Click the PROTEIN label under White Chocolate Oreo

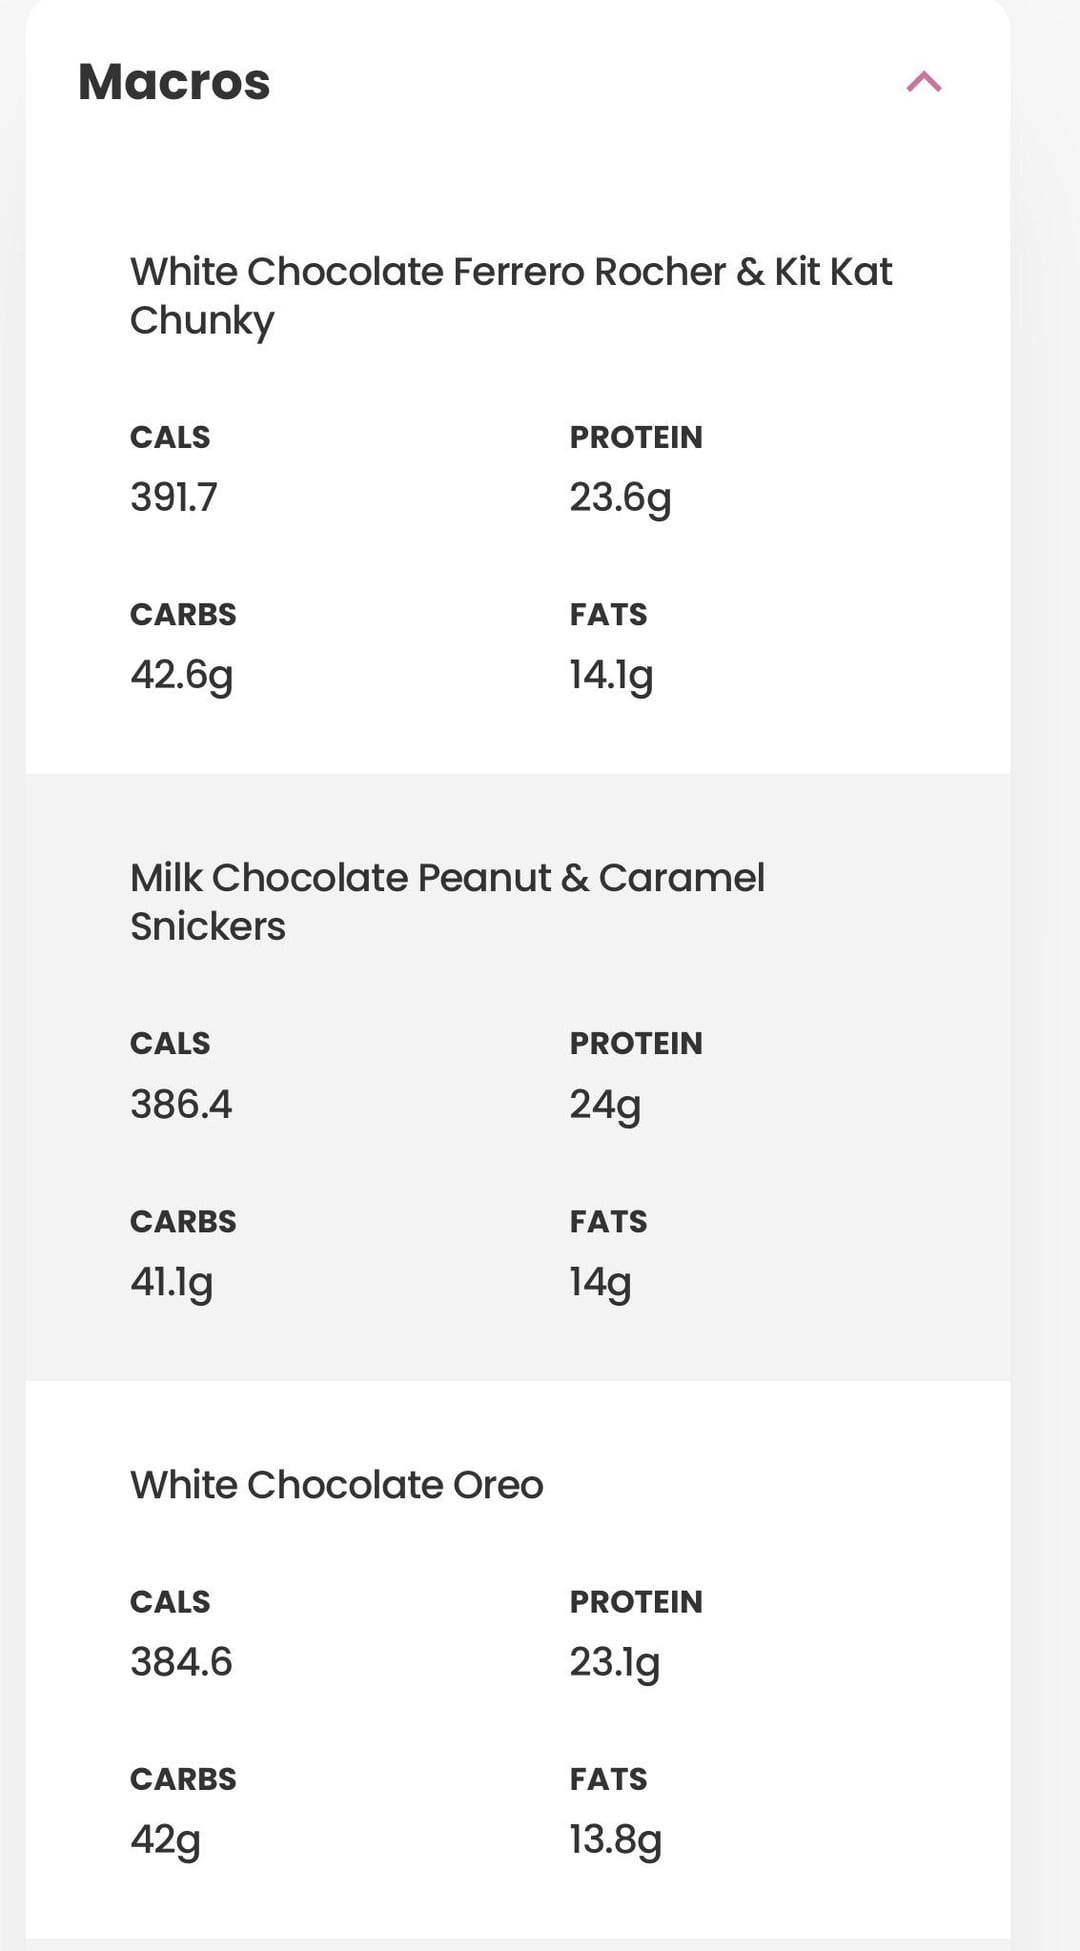point(636,1601)
